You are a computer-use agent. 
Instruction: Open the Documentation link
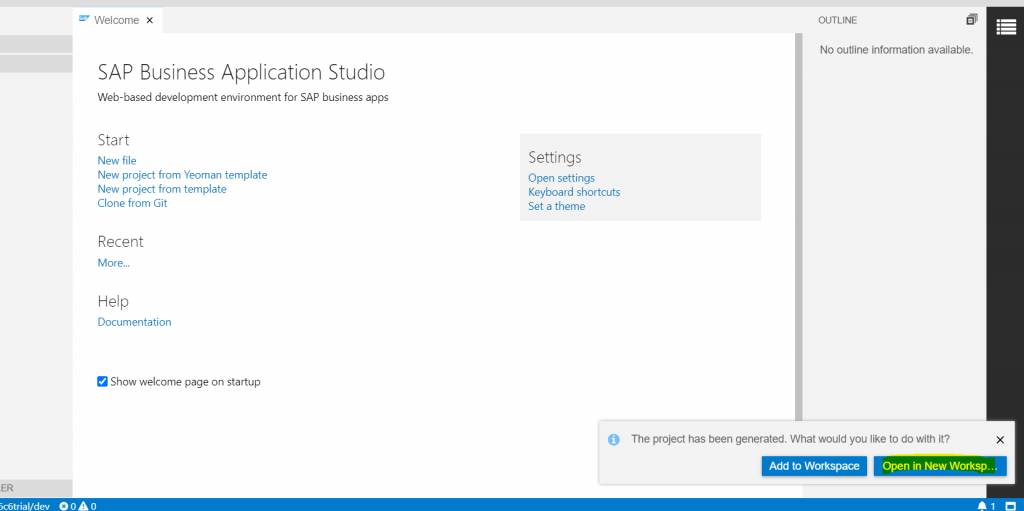pos(135,321)
